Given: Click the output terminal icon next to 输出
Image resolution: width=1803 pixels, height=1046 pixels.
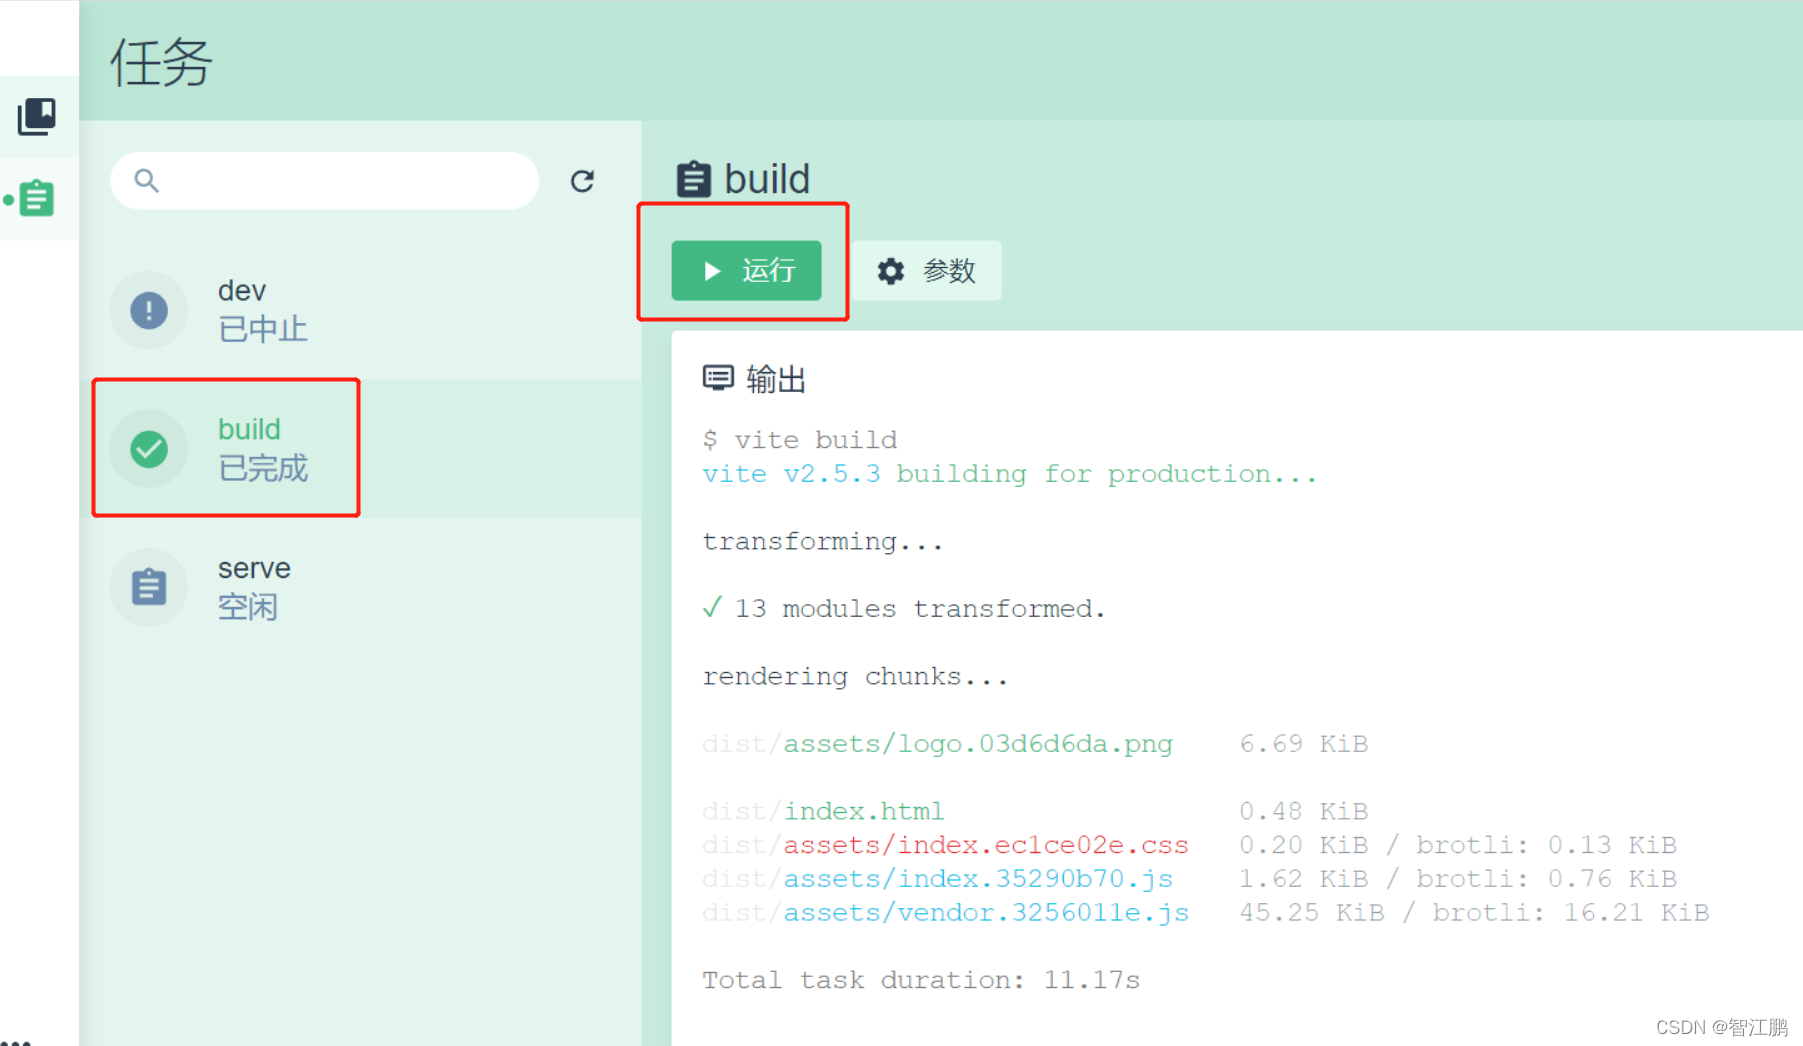Looking at the screenshot, I should 717,377.
